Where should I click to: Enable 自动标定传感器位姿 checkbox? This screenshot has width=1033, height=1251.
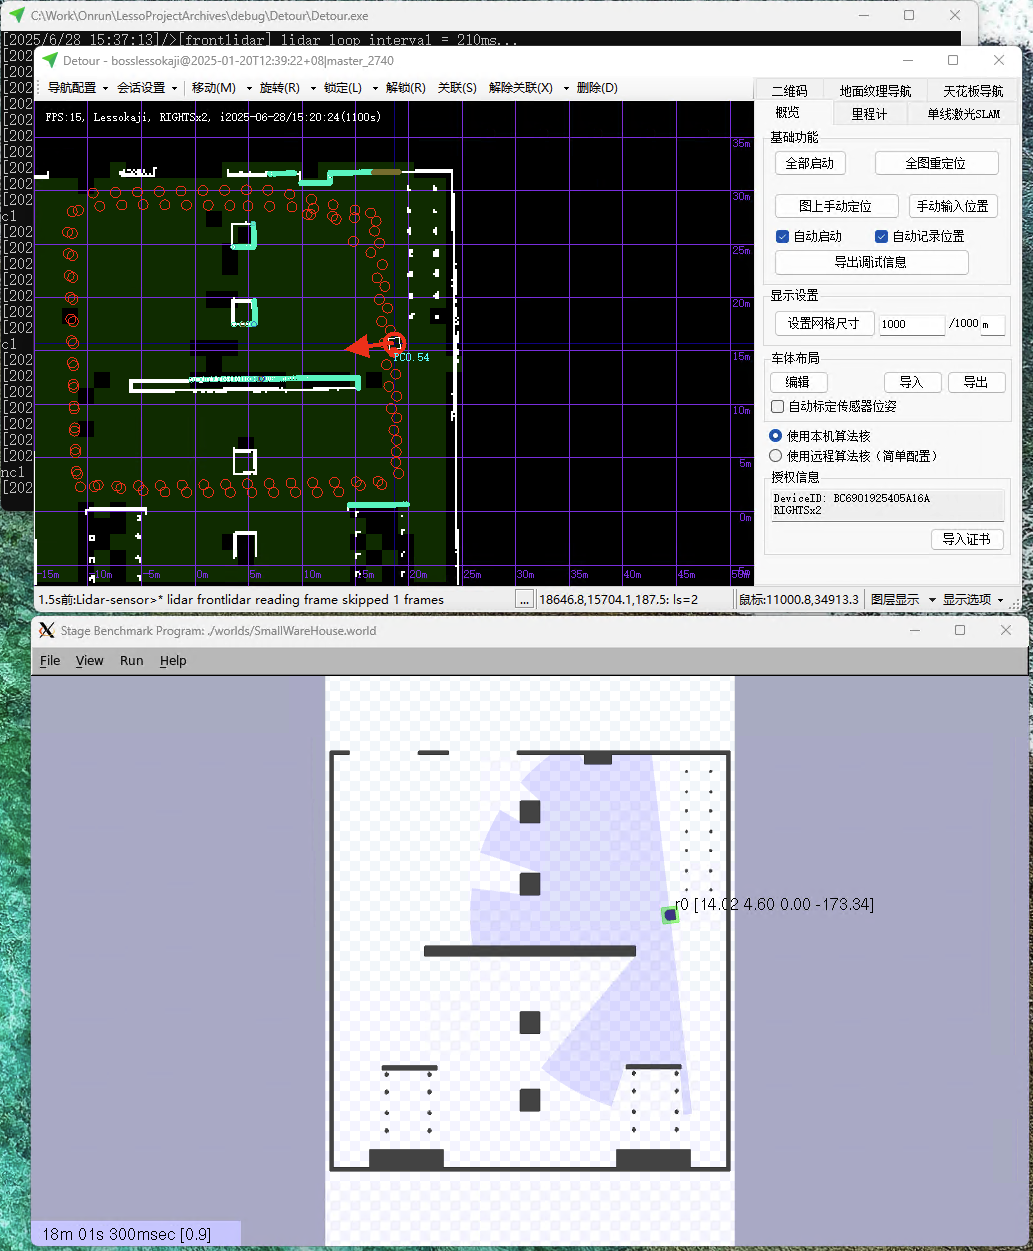pyautogui.click(x=778, y=407)
